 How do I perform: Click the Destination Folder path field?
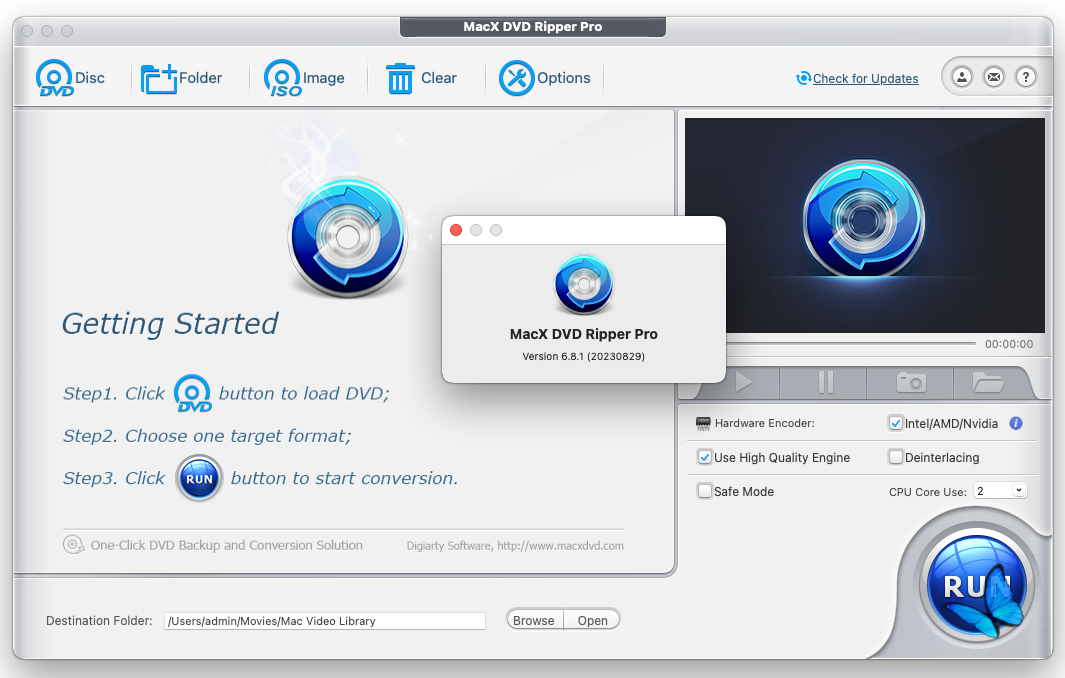324,621
